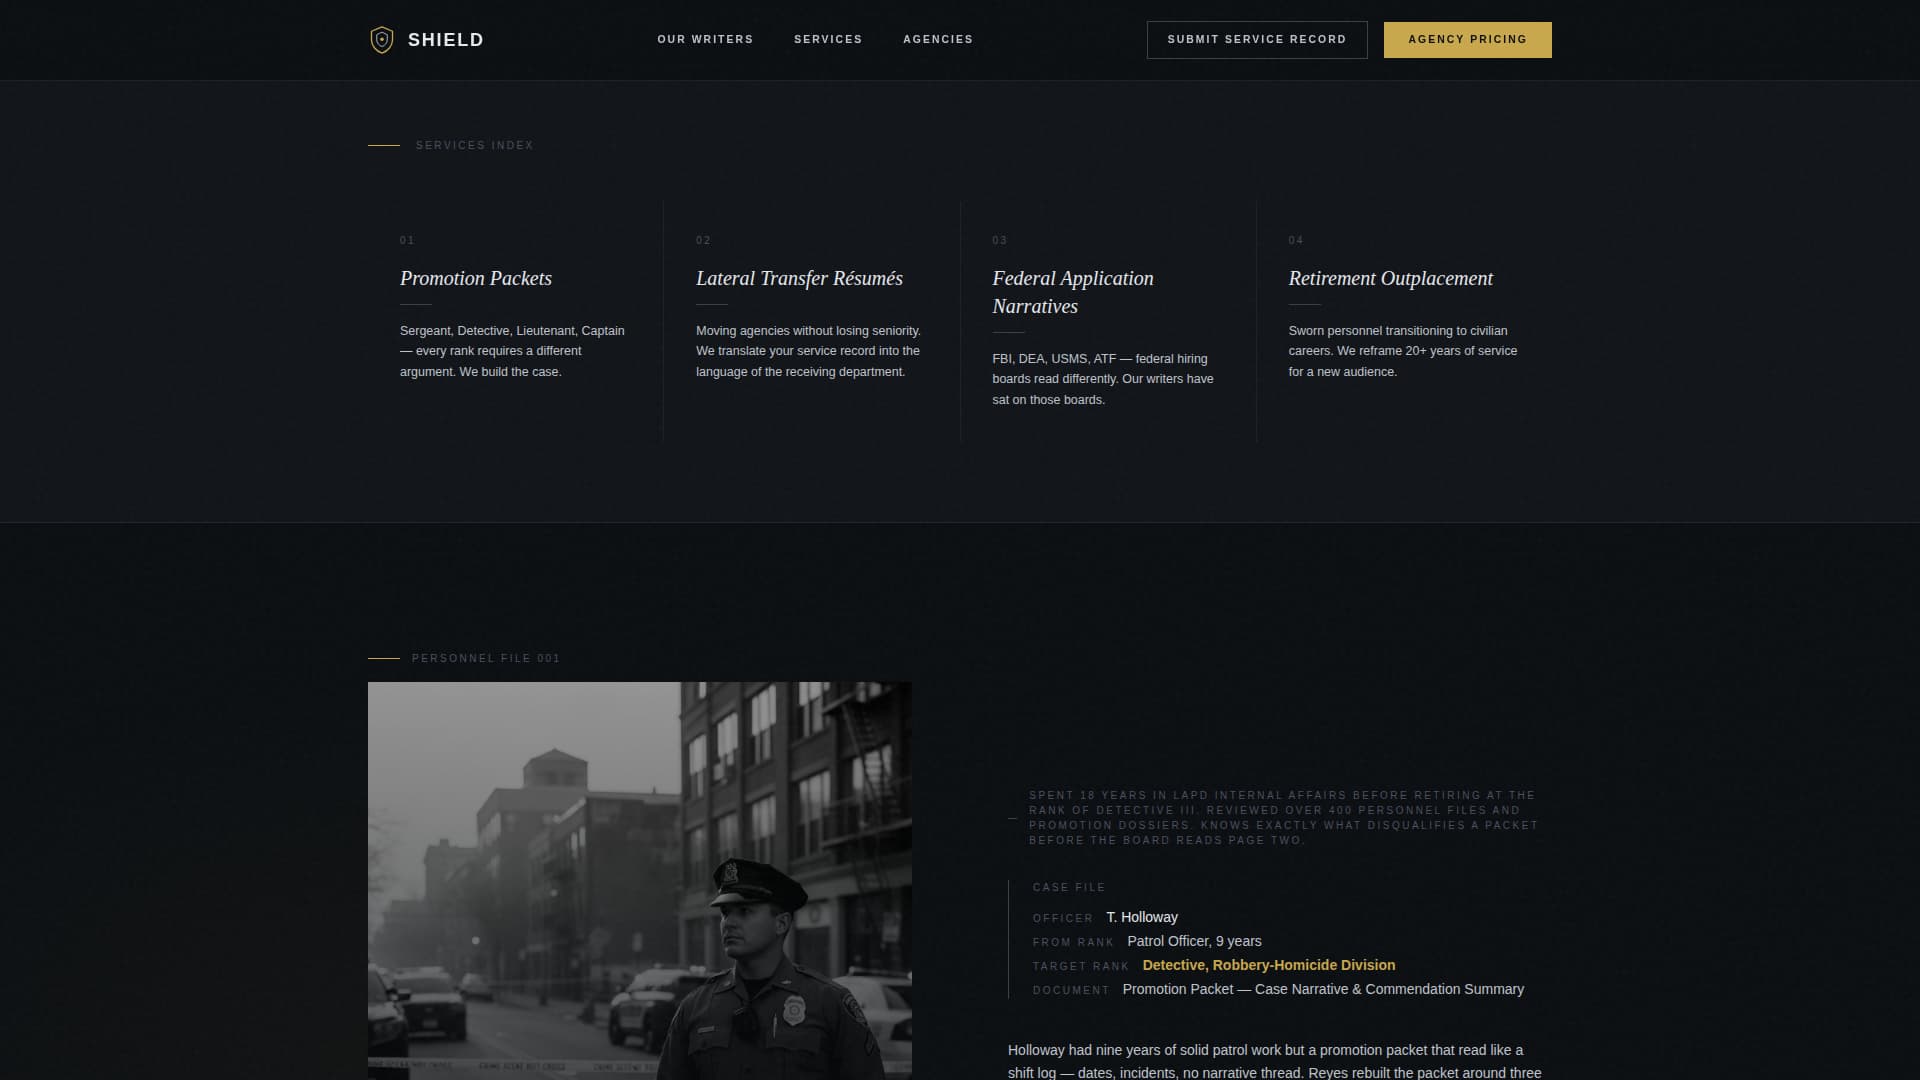Open the Promotion Packets service heading

click(x=476, y=279)
